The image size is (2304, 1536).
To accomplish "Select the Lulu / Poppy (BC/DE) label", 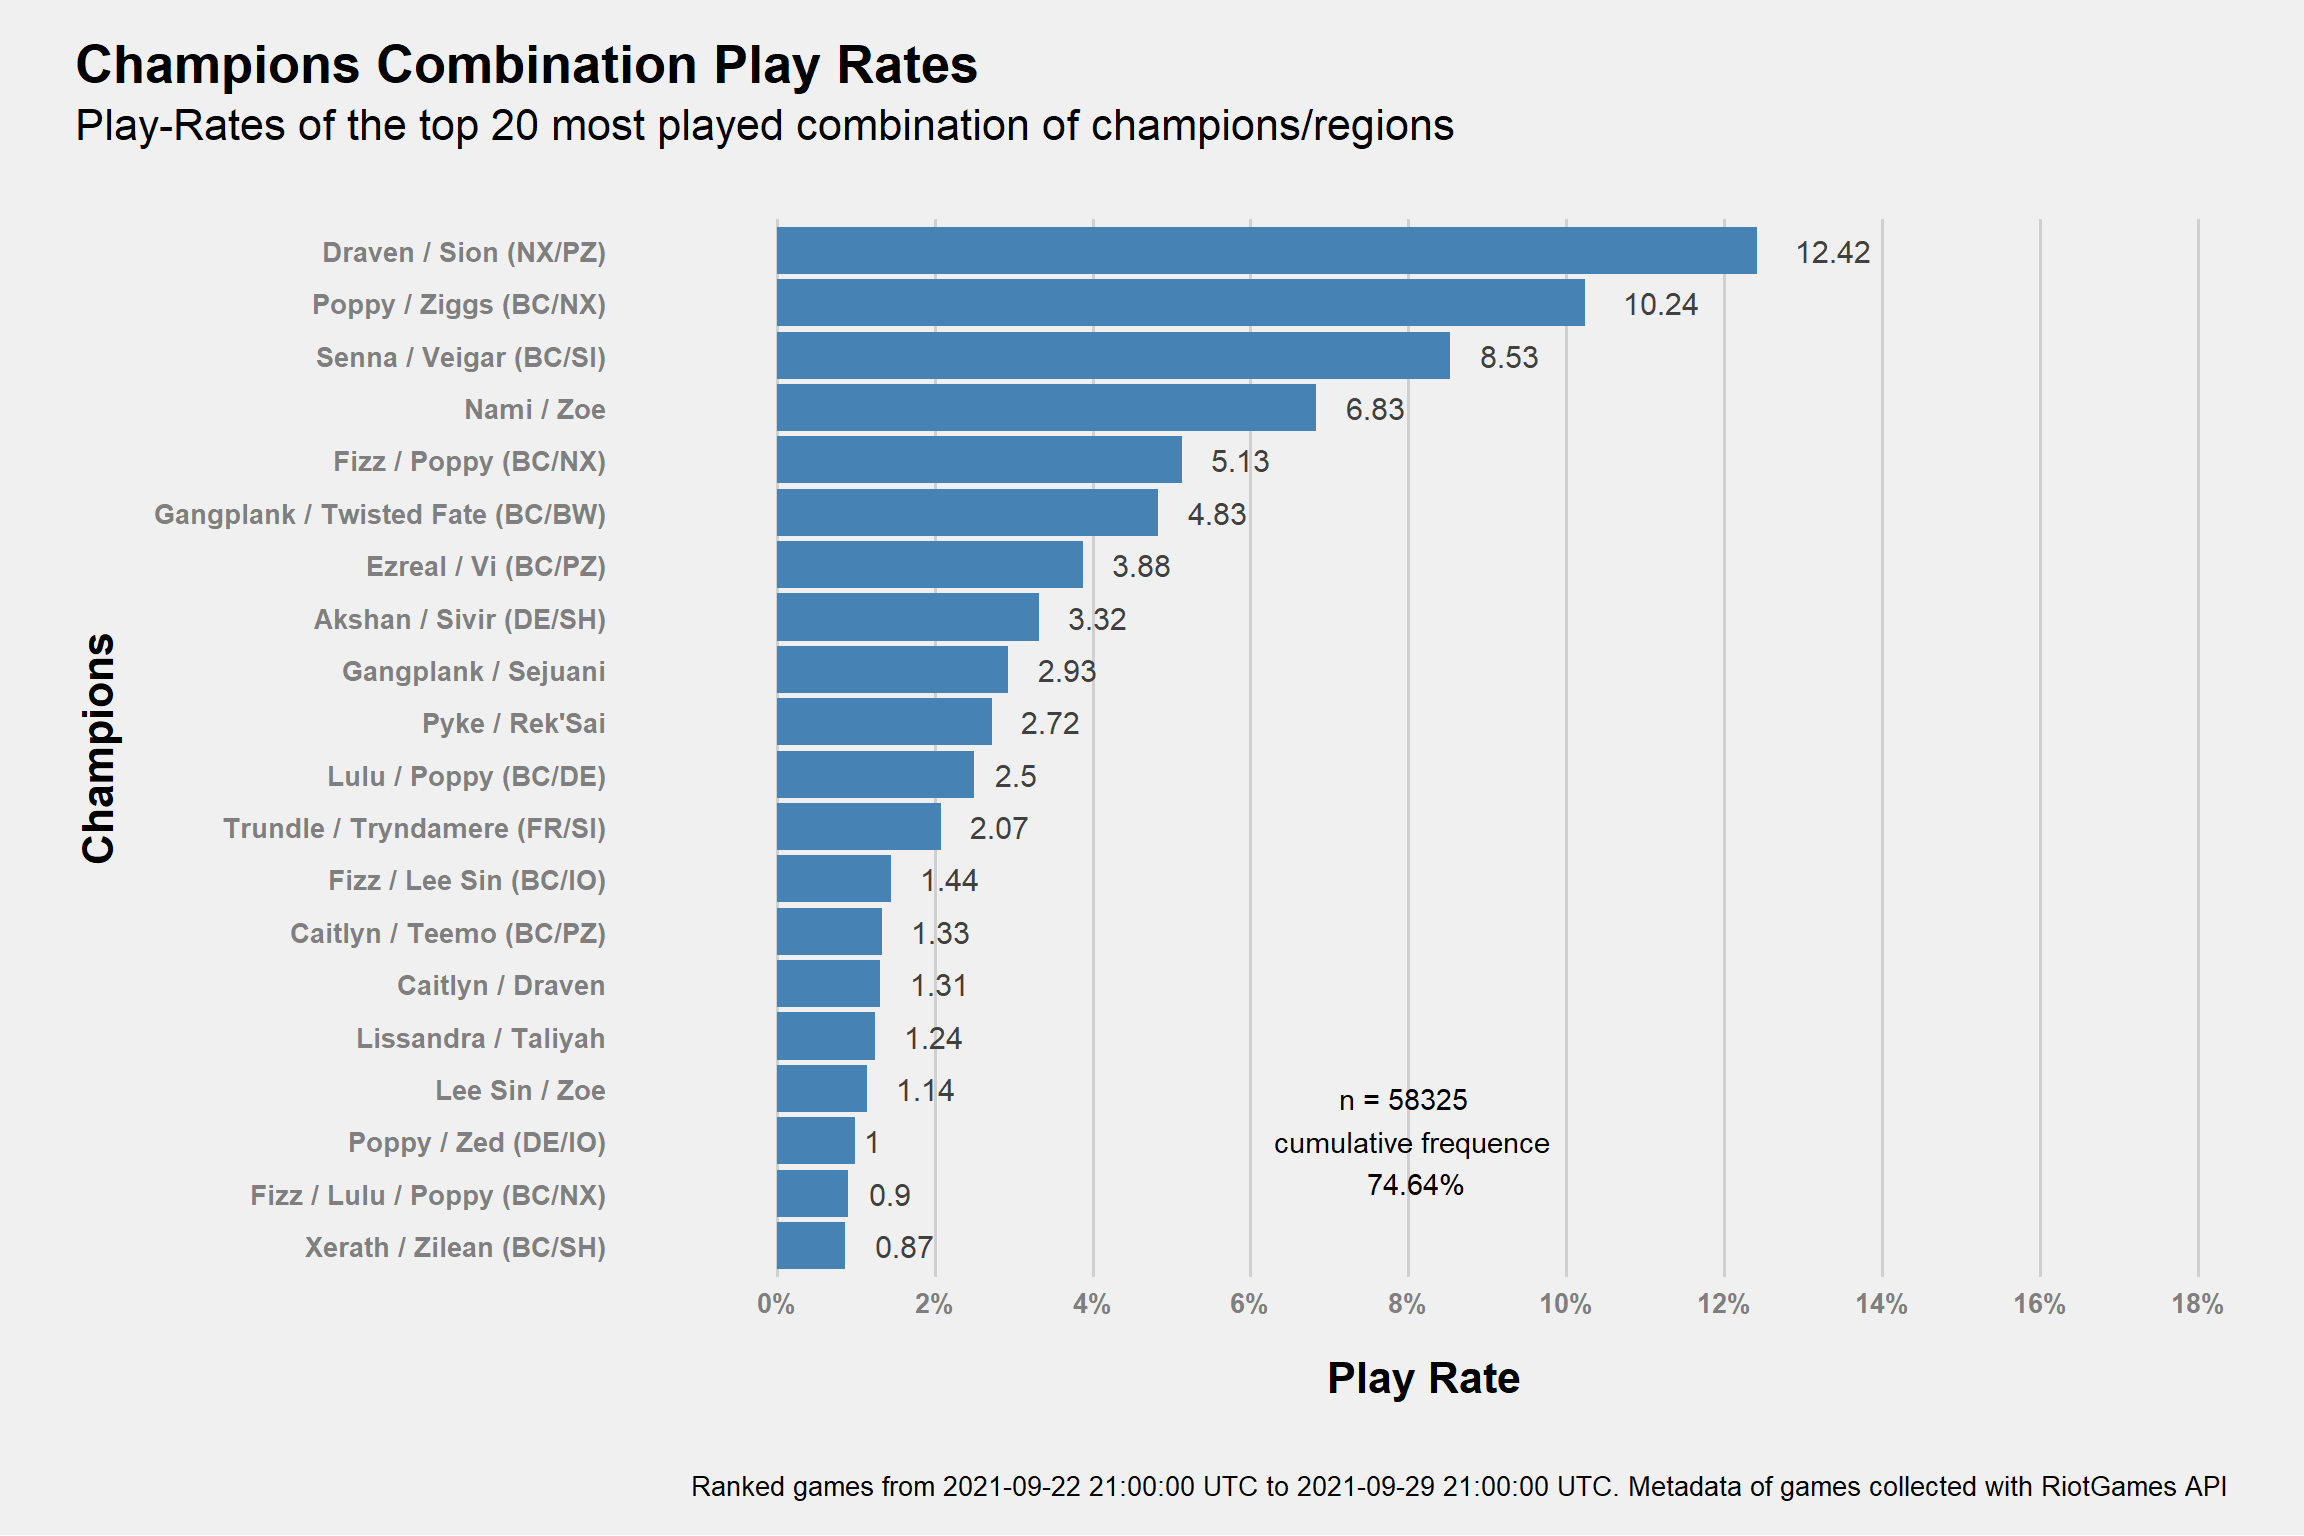I will coord(466,776).
